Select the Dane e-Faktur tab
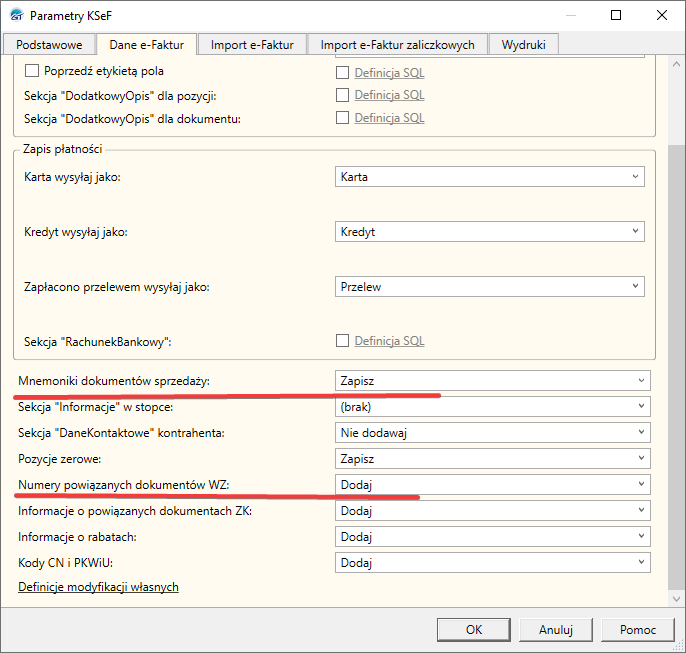 [147, 45]
